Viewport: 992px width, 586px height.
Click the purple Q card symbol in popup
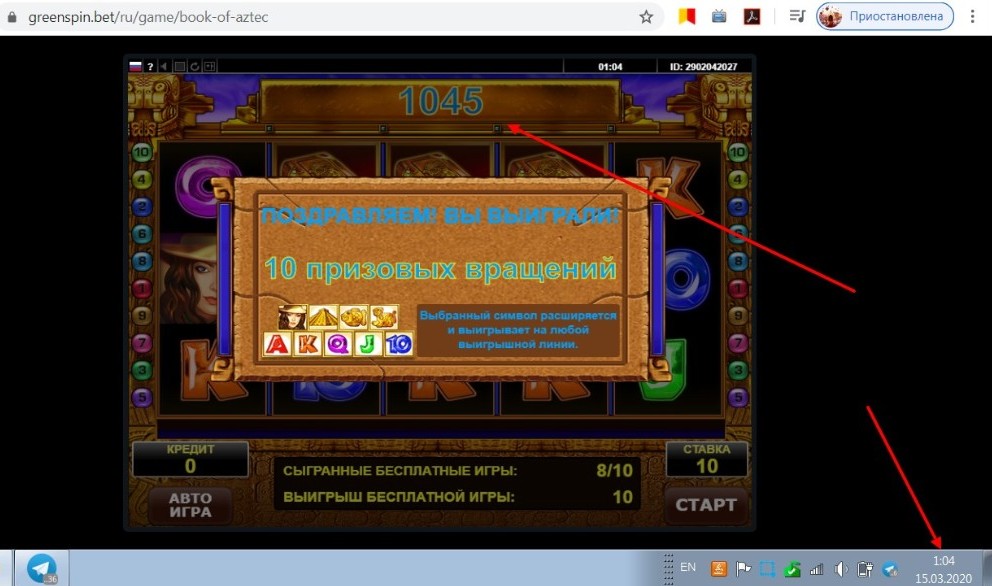[338, 344]
